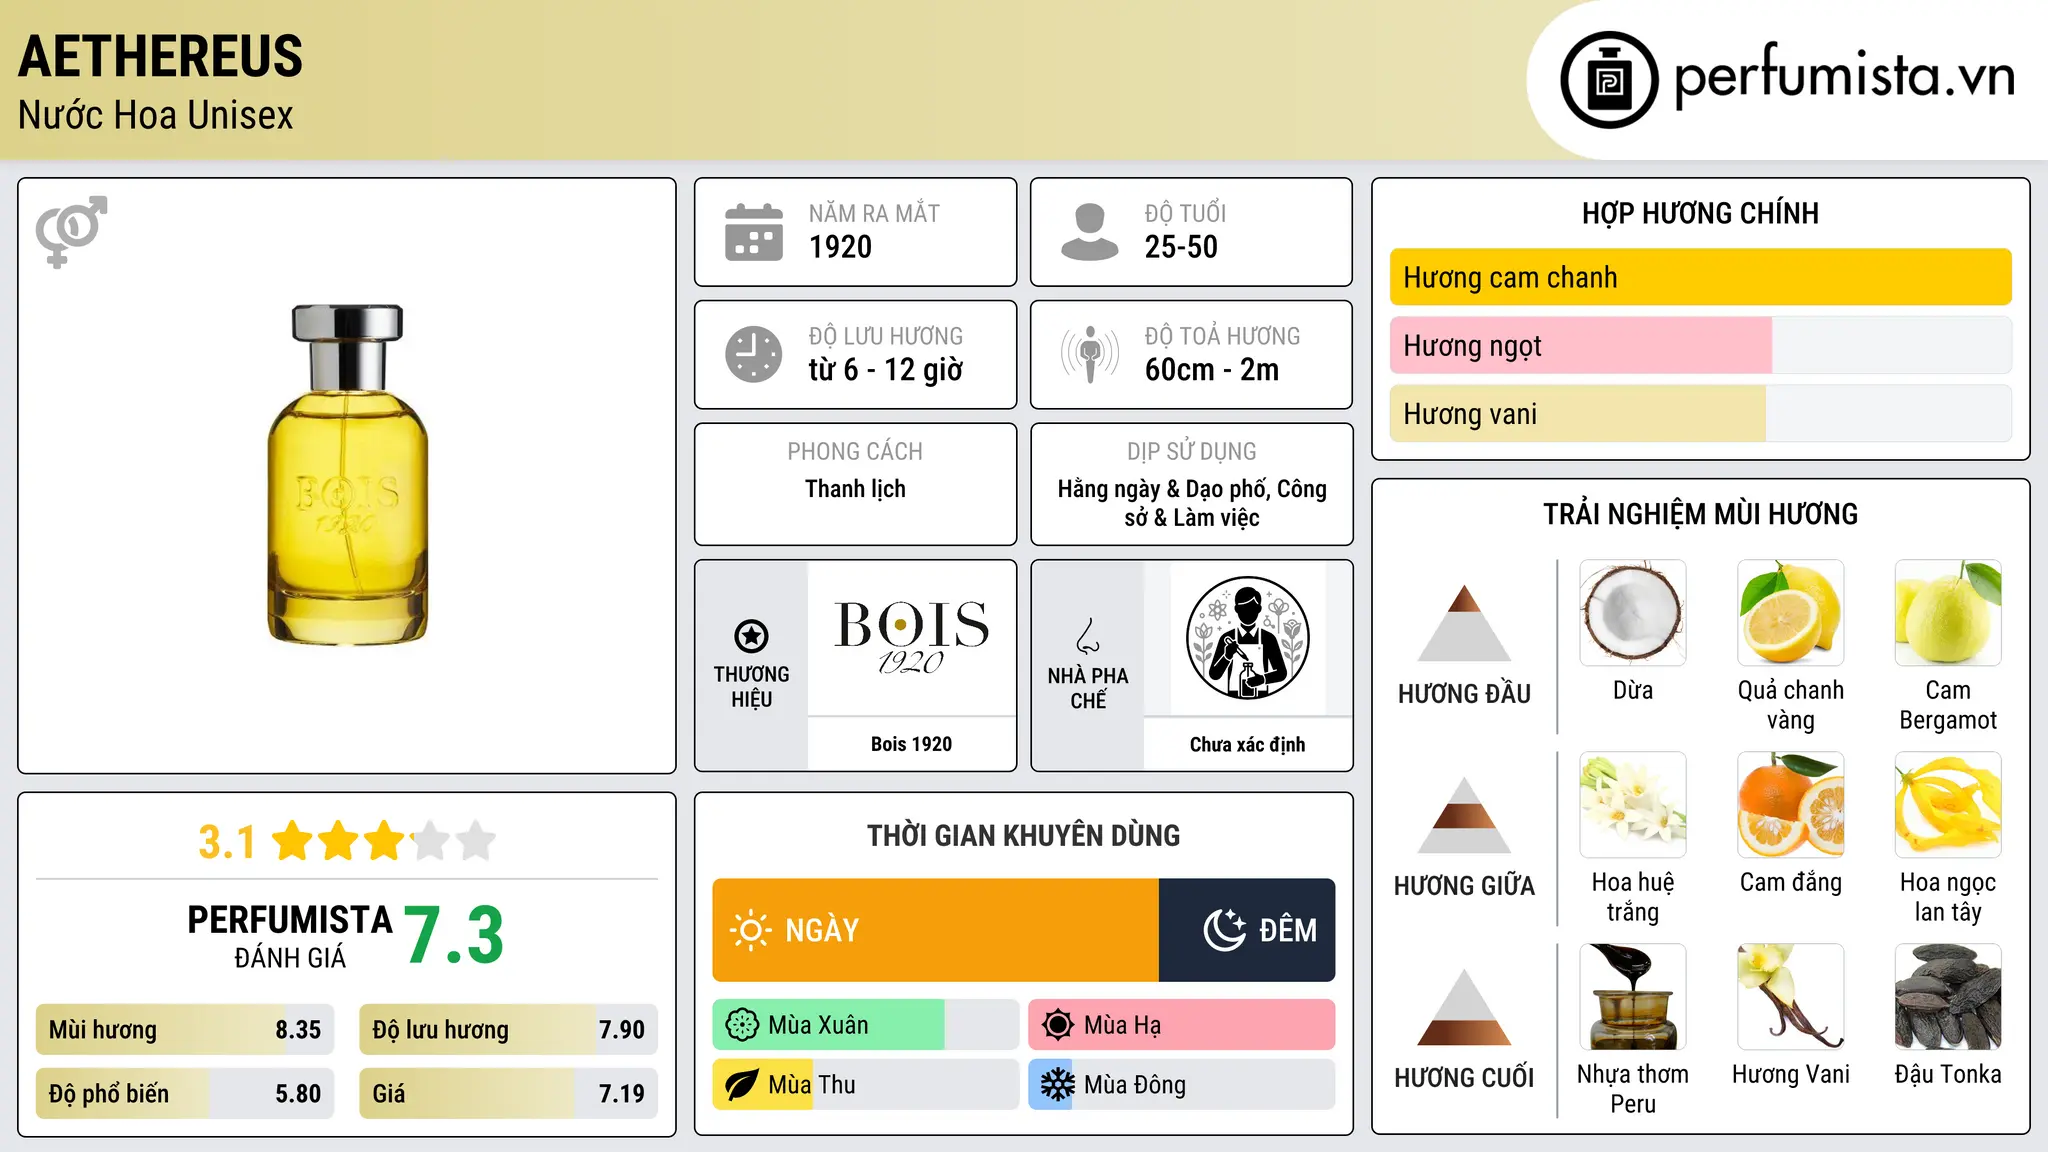Click the Hương ngọt accord bar
The image size is (2048, 1152).
[1700, 345]
